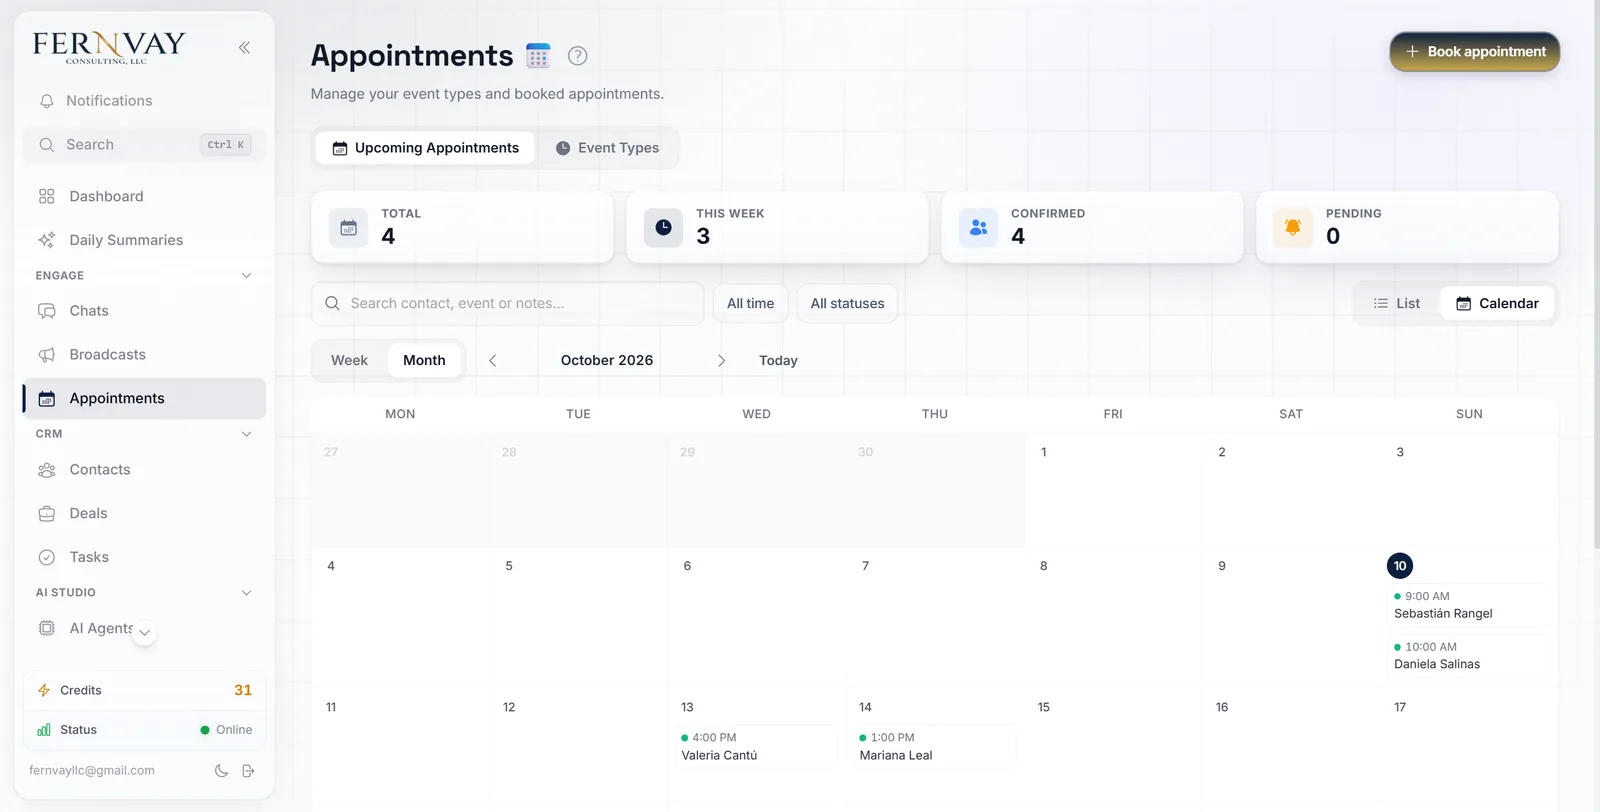The image size is (1600, 812).
Task: Collapse the AI STUDIO section
Action: coord(246,593)
